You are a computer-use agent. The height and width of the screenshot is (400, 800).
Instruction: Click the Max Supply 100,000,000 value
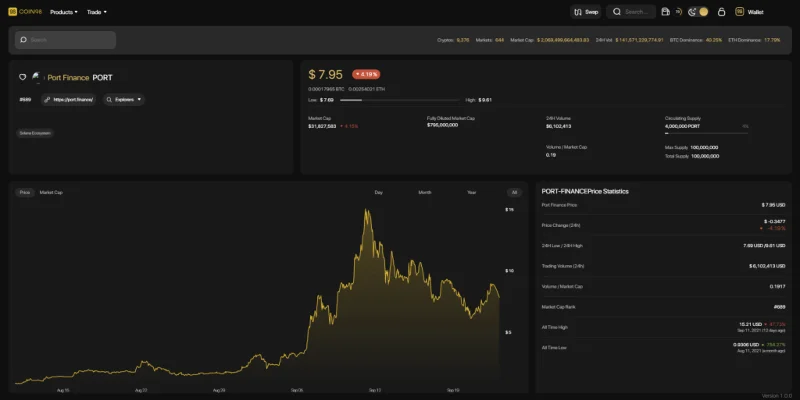click(705, 147)
